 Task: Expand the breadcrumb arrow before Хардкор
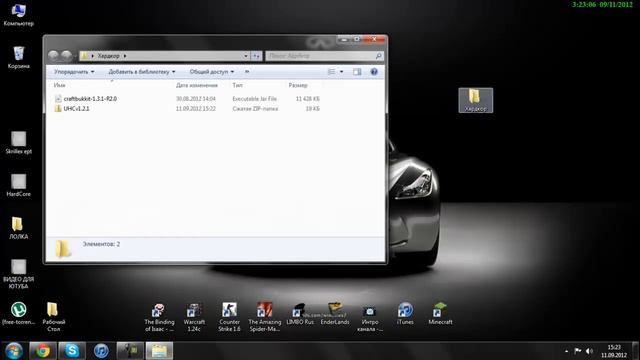coord(93,56)
